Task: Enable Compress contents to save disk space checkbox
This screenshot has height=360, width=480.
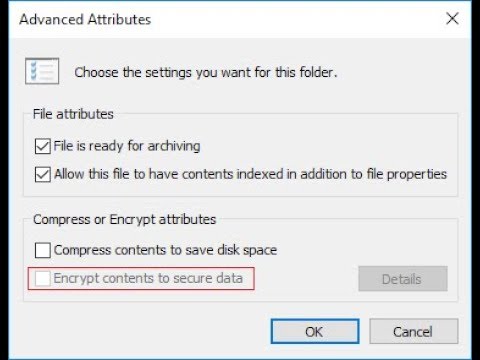Action: (43, 250)
